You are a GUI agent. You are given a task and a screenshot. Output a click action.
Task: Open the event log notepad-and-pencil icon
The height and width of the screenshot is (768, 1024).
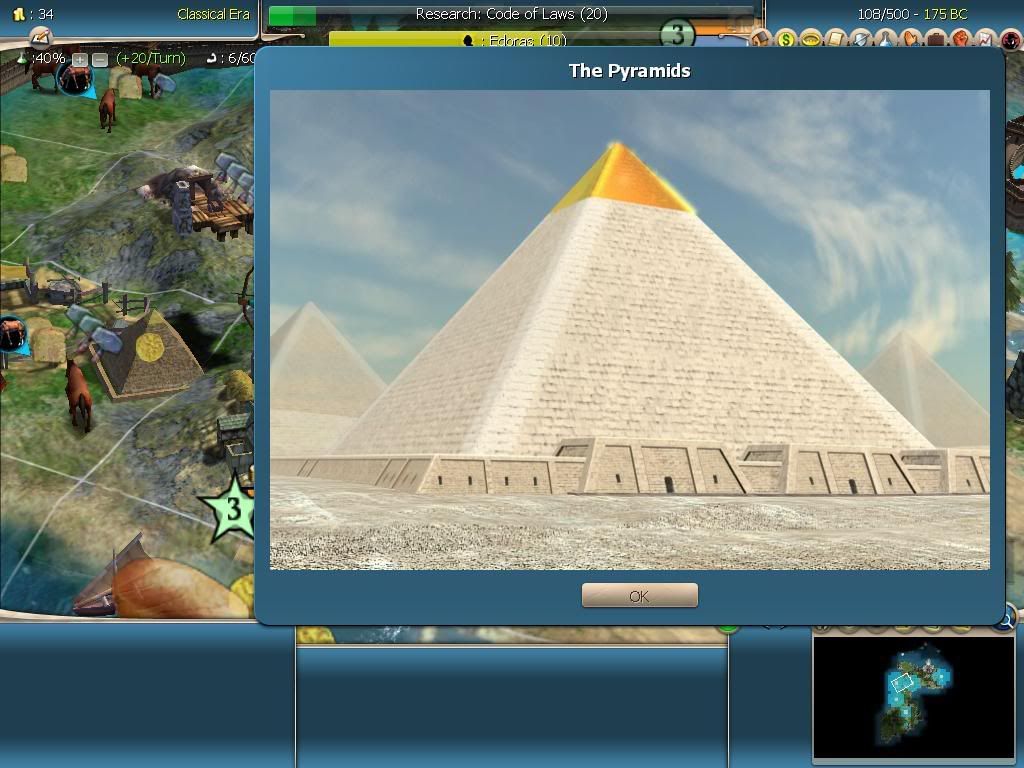[40, 37]
